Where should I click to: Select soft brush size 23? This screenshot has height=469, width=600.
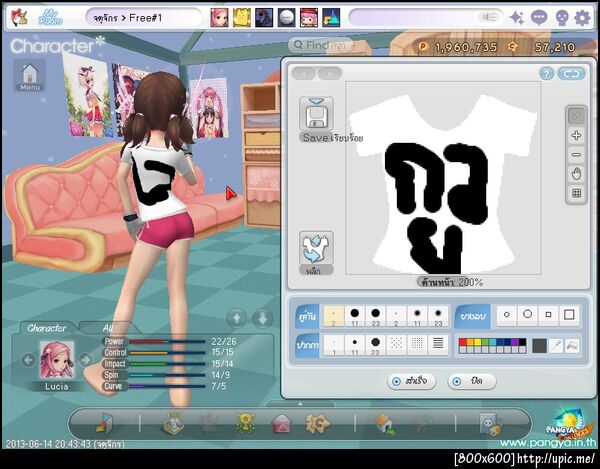(438, 316)
